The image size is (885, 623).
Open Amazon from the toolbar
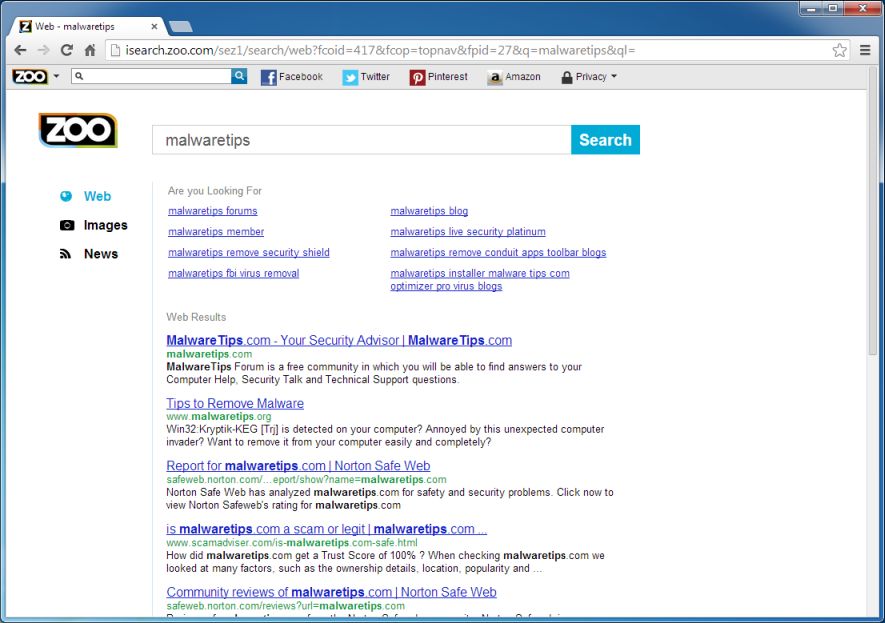514,77
